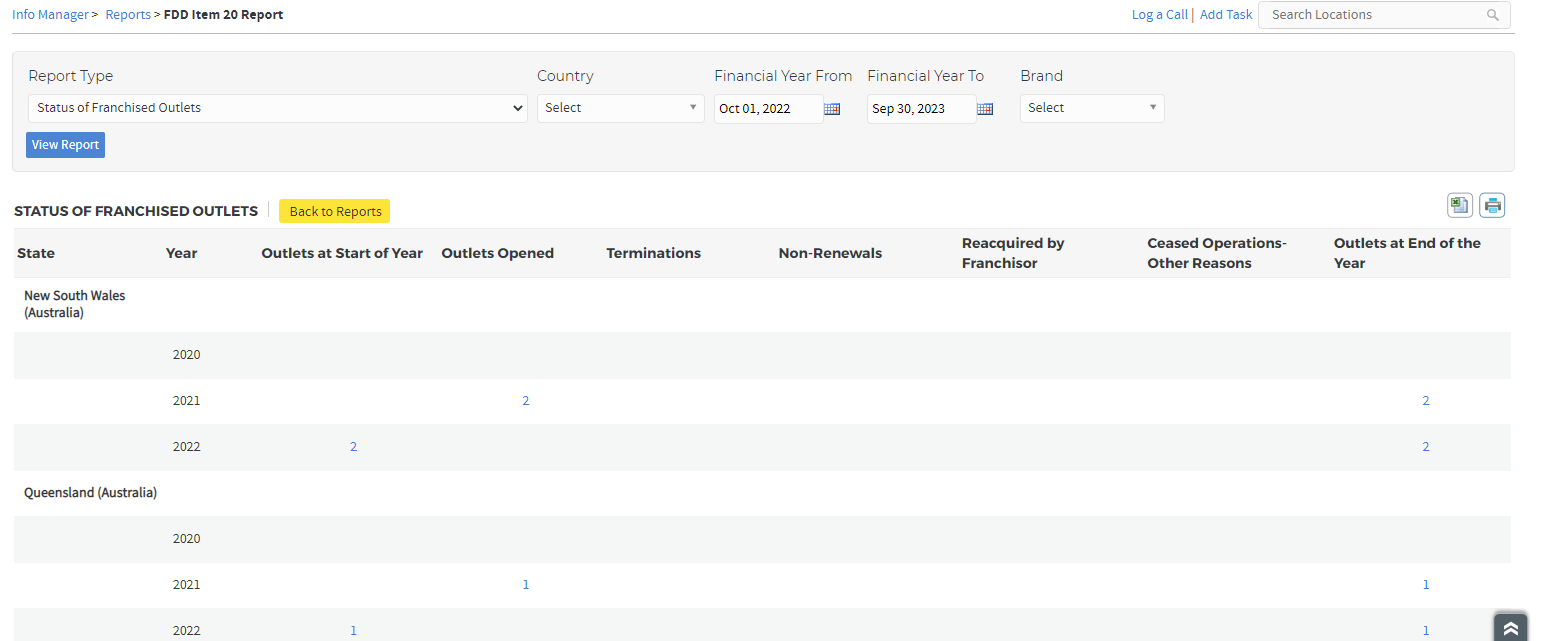The image size is (1543, 641).
Task: Click the 2022 year under Queensland
Action: (x=186, y=631)
